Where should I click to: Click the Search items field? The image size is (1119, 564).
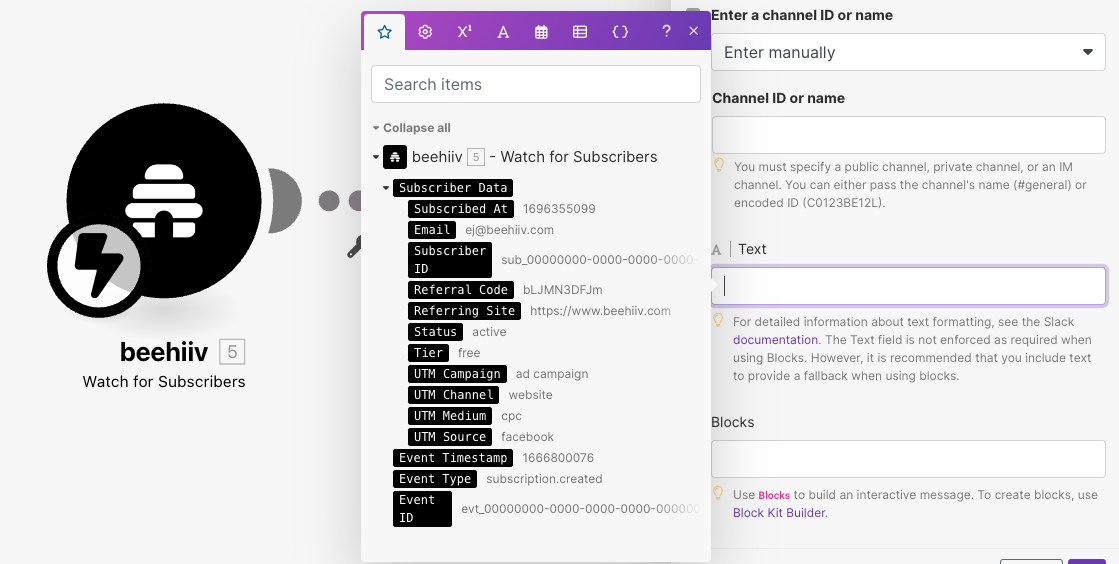point(535,84)
